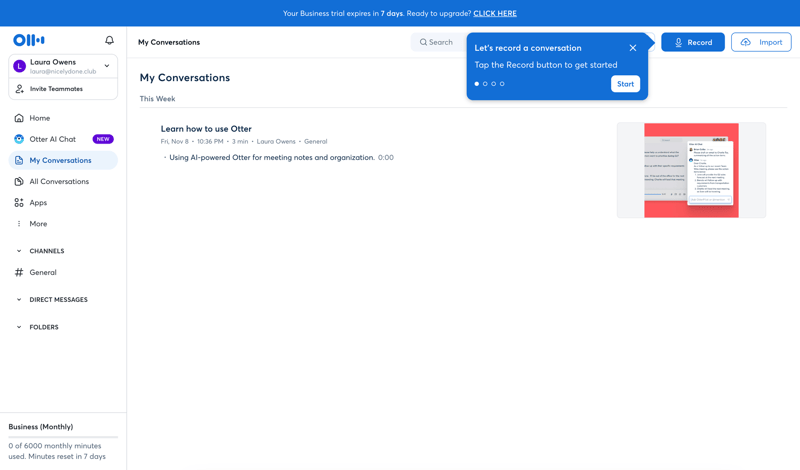Image resolution: width=800 pixels, height=470 pixels.
Task: Expand the Laura Owens account dropdown
Action: 107,66
